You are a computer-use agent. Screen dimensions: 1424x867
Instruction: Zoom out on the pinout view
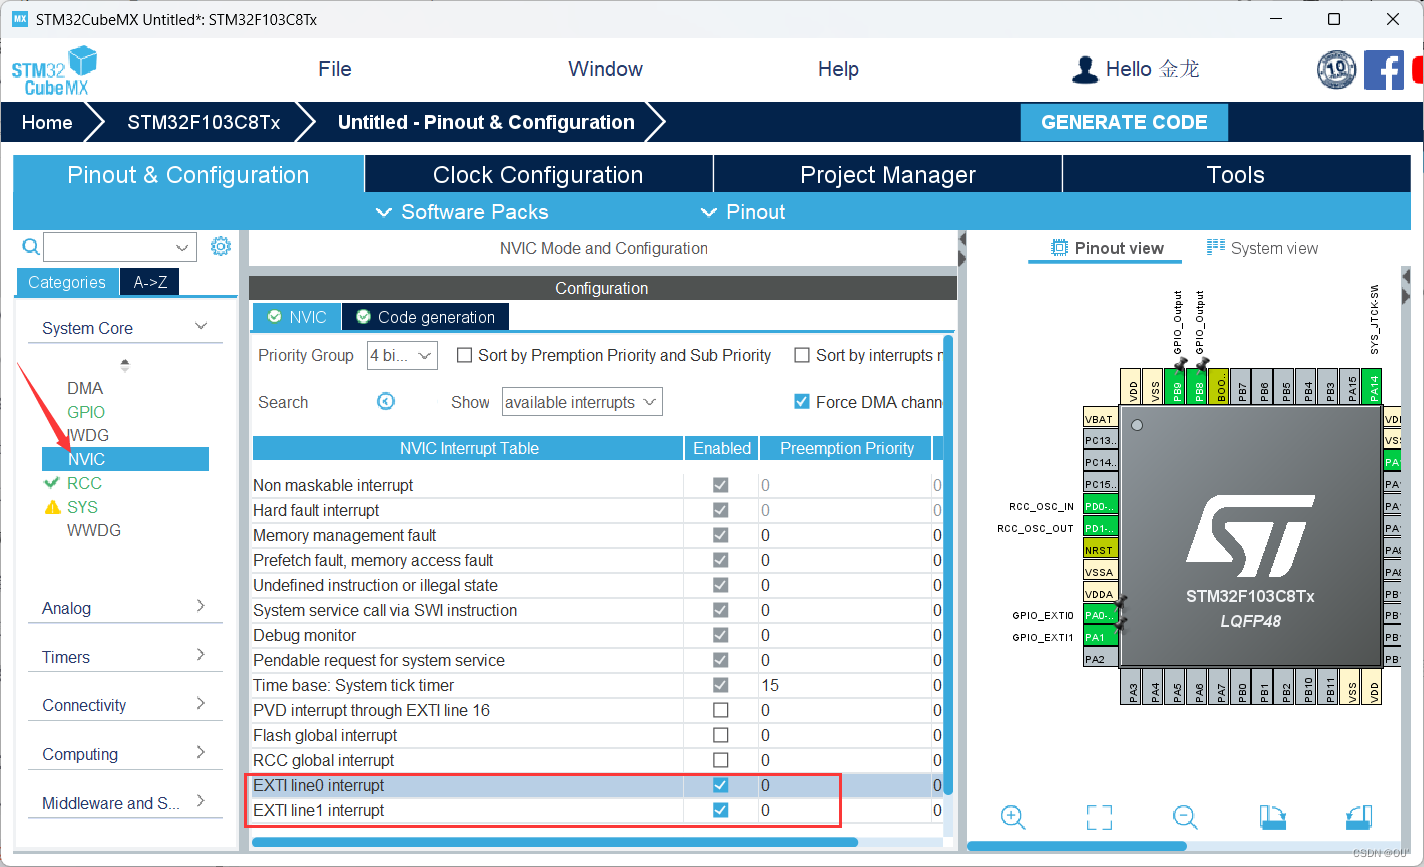(1185, 817)
